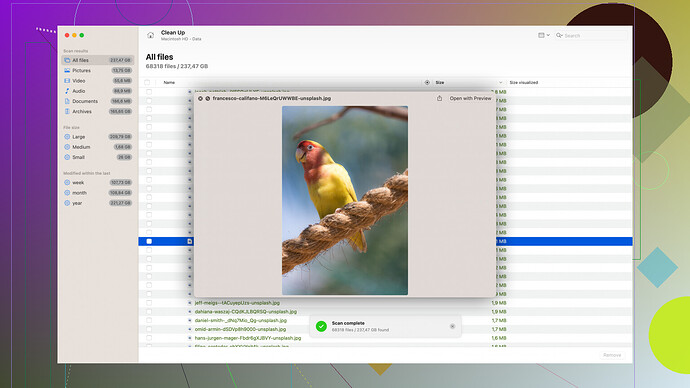Image resolution: width=690 pixels, height=388 pixels.
Task: Open the view layout dropdown in toolbar
Action: (x=544, y=35)
